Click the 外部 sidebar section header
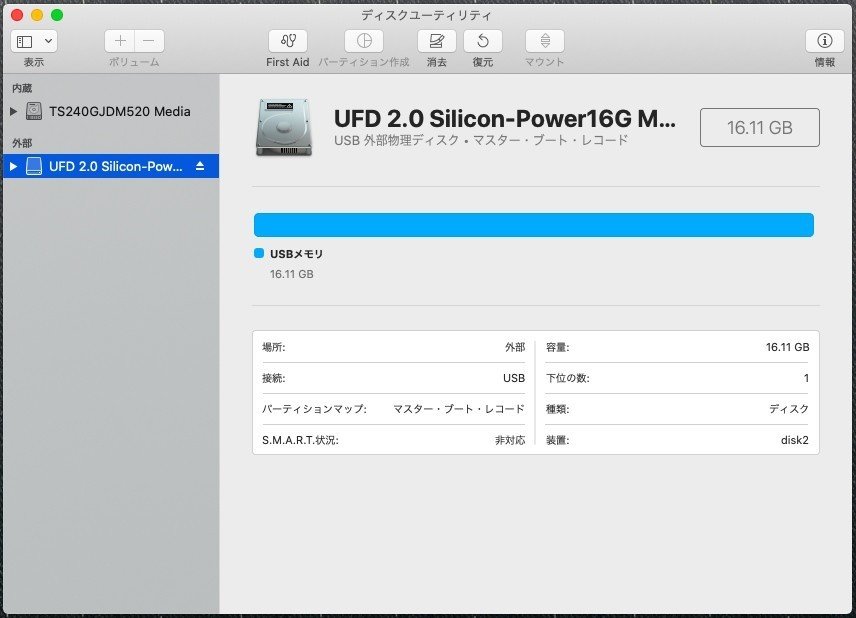The width and height of the screenshot is (856, 618). 22,143
